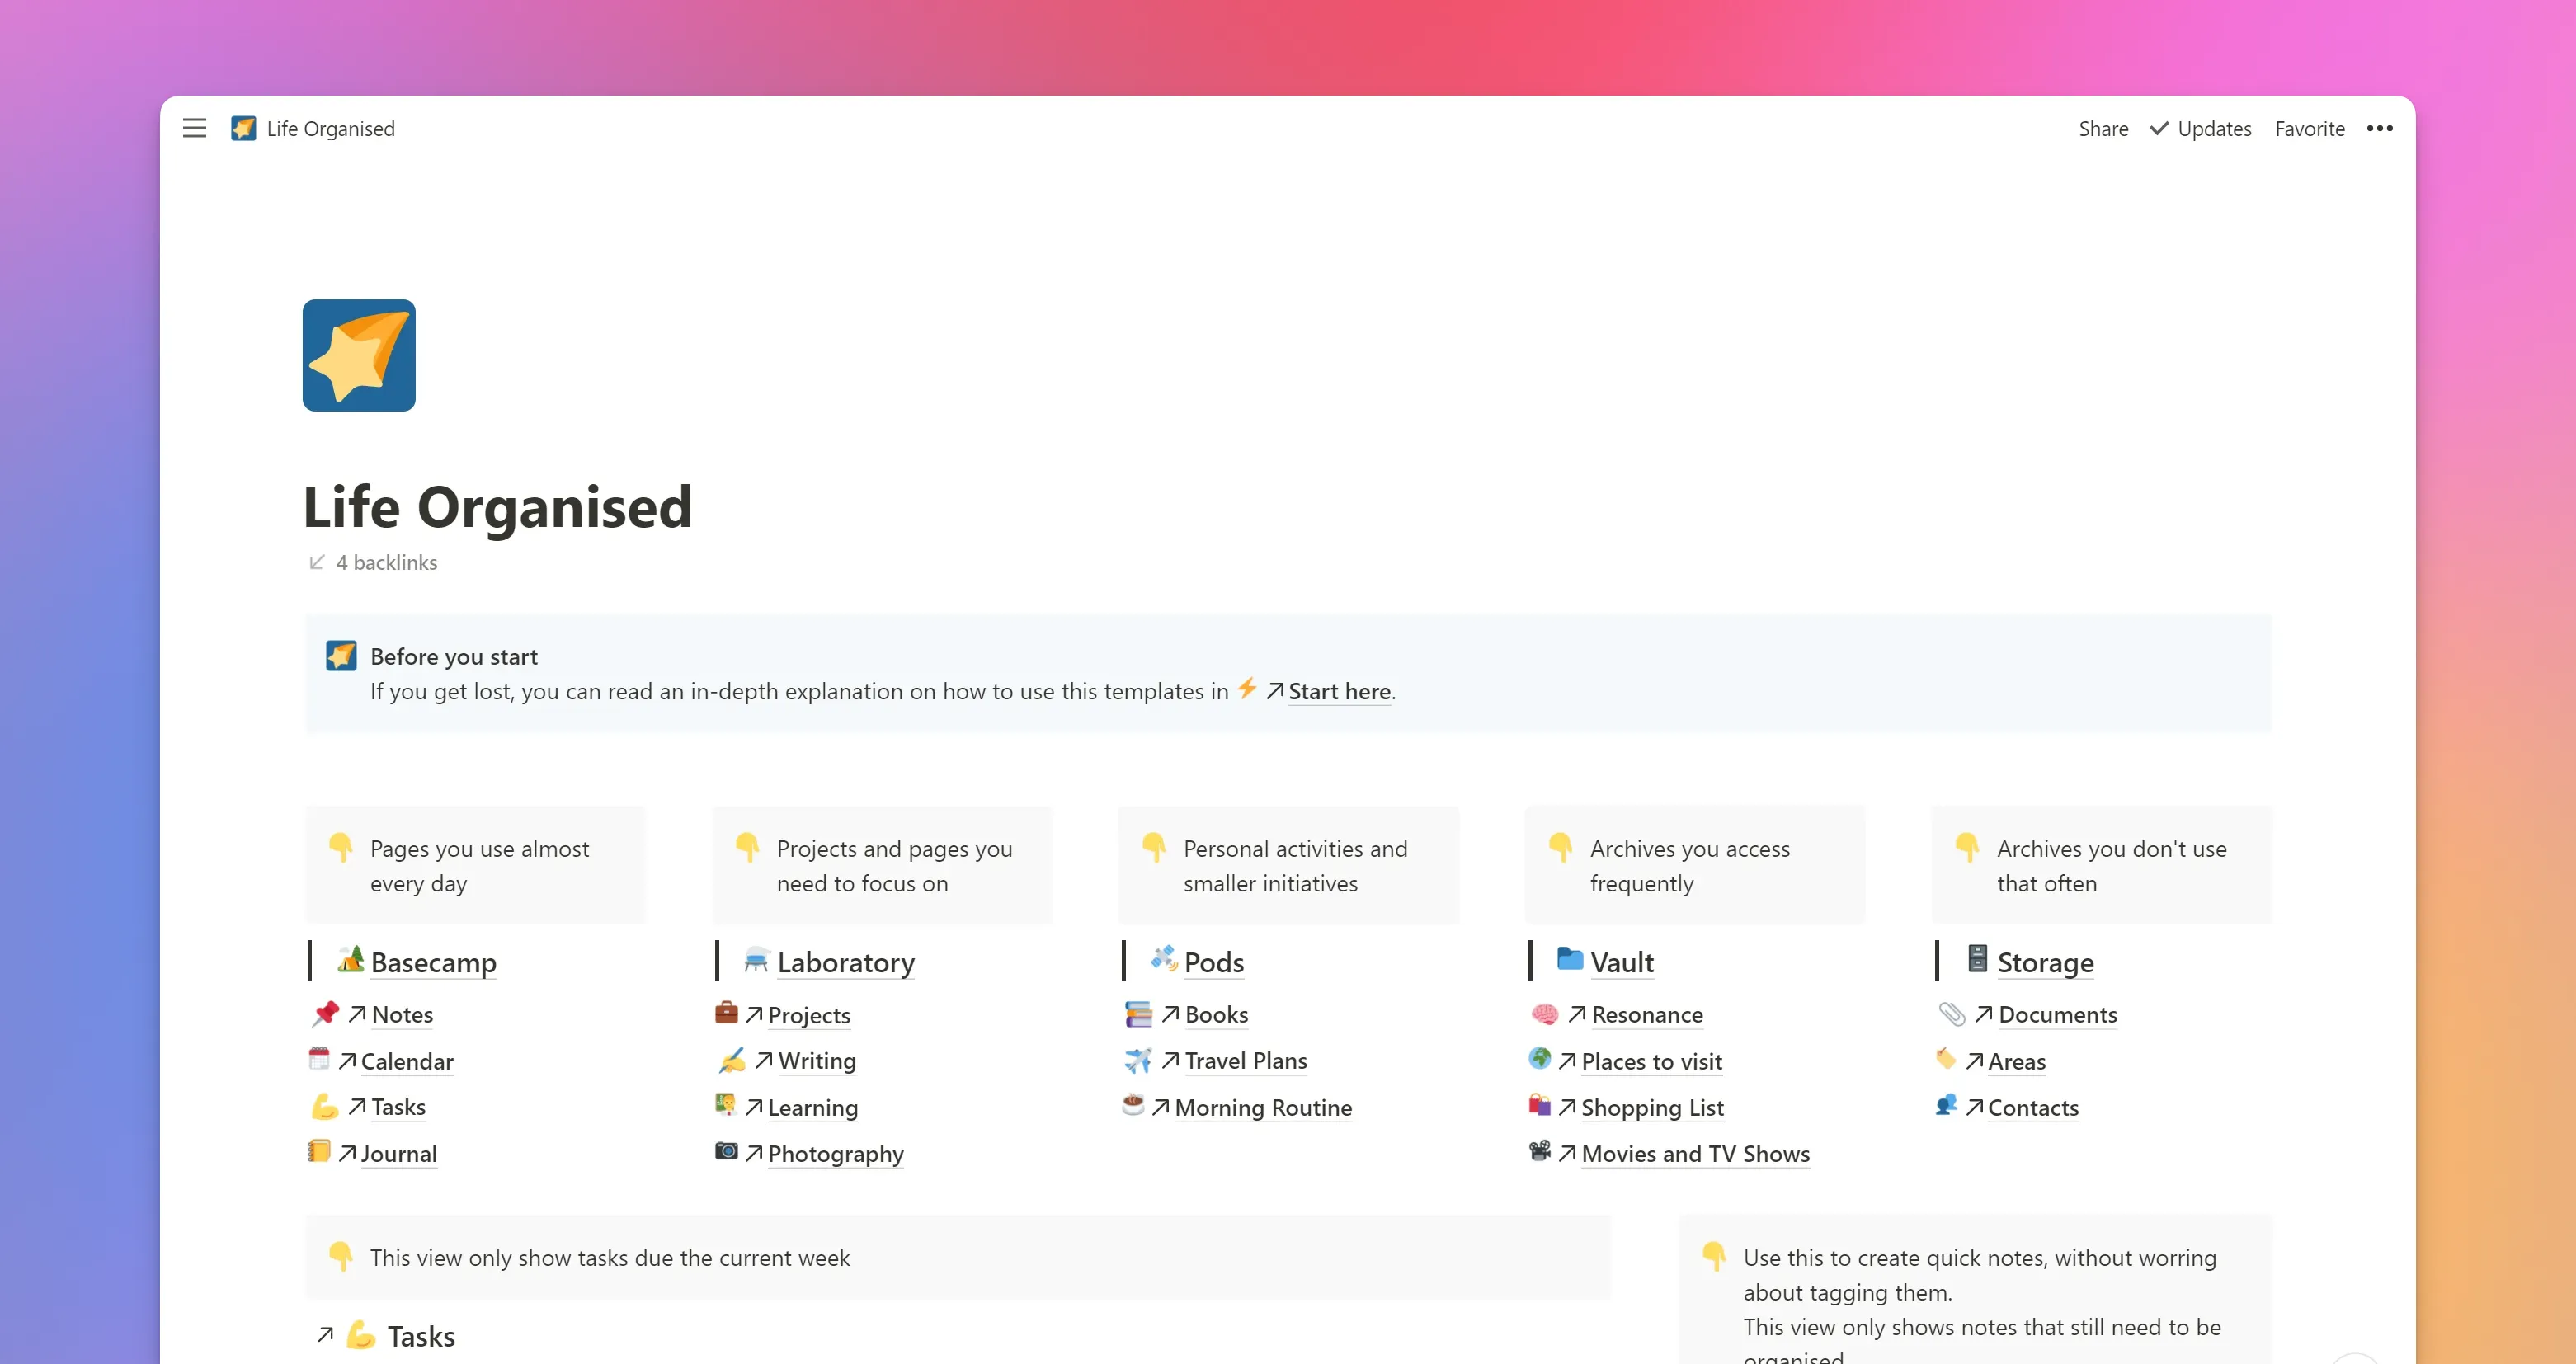Click the airplane icon beside Travel Plans
Viewport: 2576px width, 1364px height.
pos(1138,1060)
